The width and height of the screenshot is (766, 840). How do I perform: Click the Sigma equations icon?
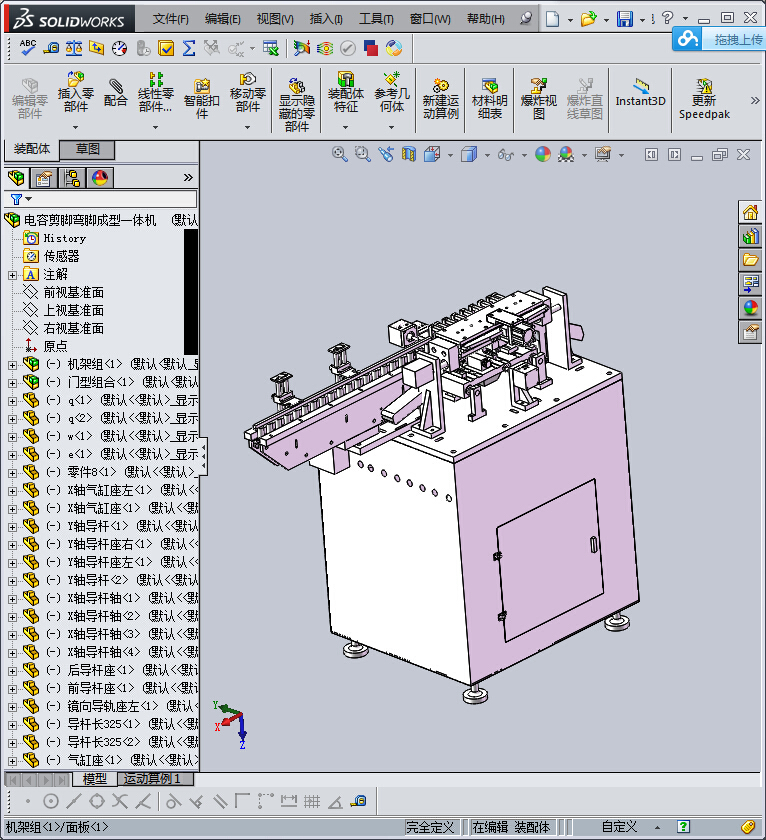click(189, 48)
